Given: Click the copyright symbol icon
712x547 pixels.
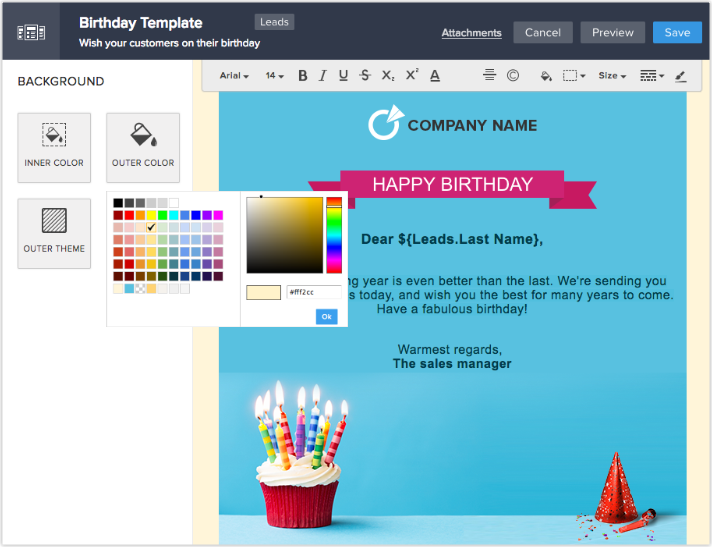Looking at the screenshot, I should (x=513, y=76).
